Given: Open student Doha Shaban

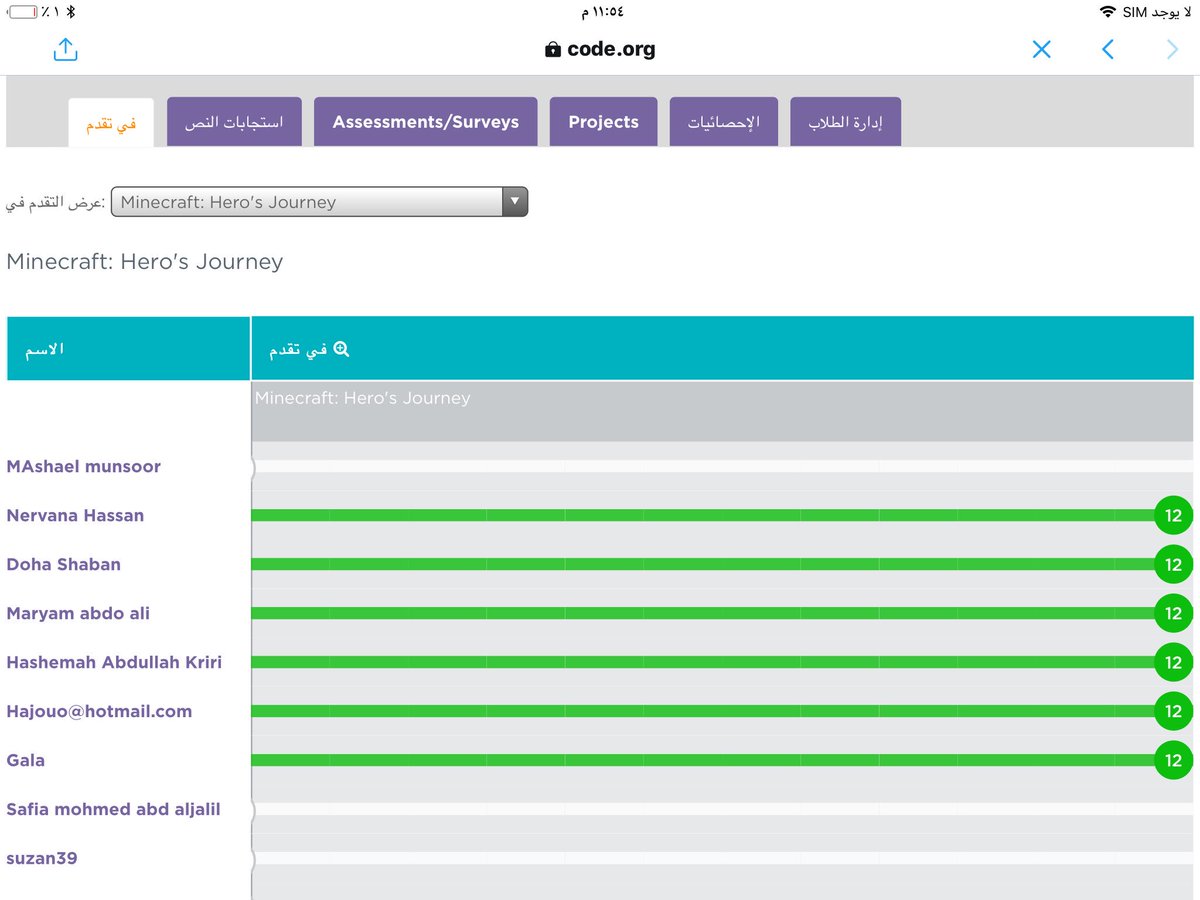Looking at the screenshot, I should click(x=63, y=564).
